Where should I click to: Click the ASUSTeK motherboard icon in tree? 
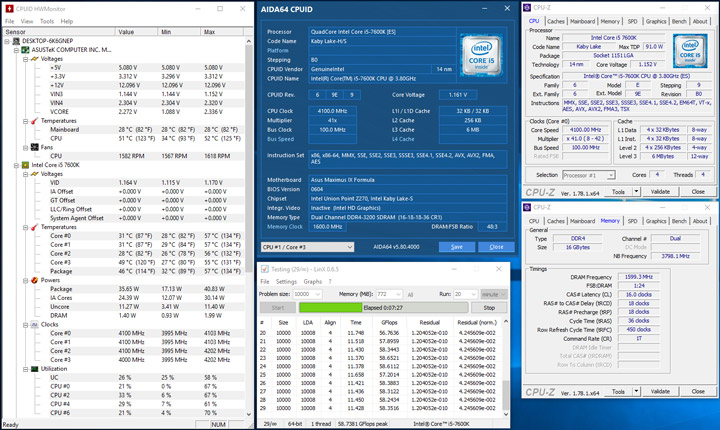(x=26, y=50)
